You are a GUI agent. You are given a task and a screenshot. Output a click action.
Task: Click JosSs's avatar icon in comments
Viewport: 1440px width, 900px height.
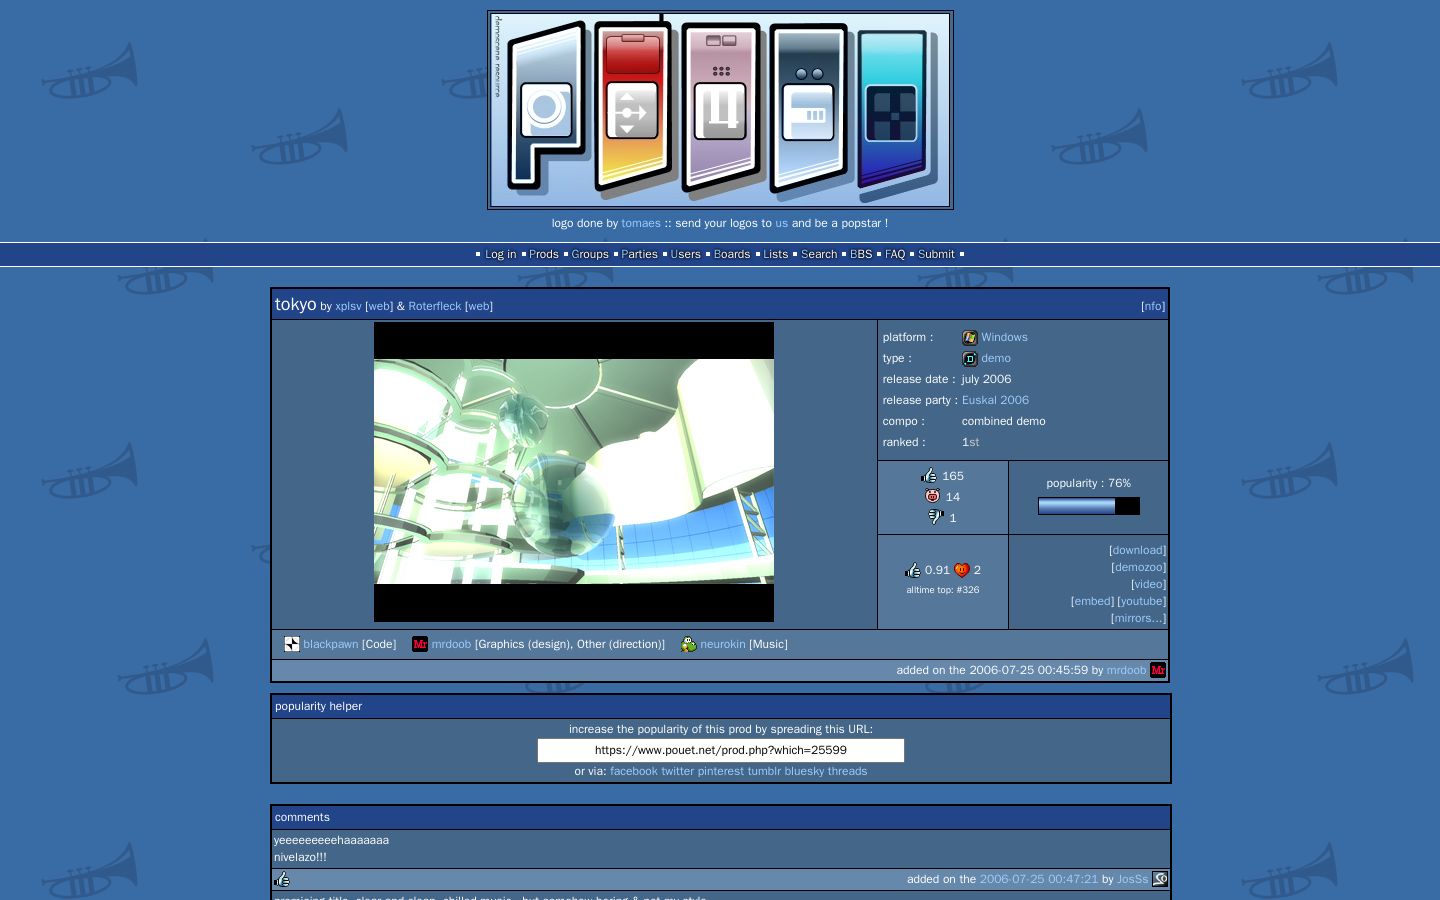(x=1160, y=879)
